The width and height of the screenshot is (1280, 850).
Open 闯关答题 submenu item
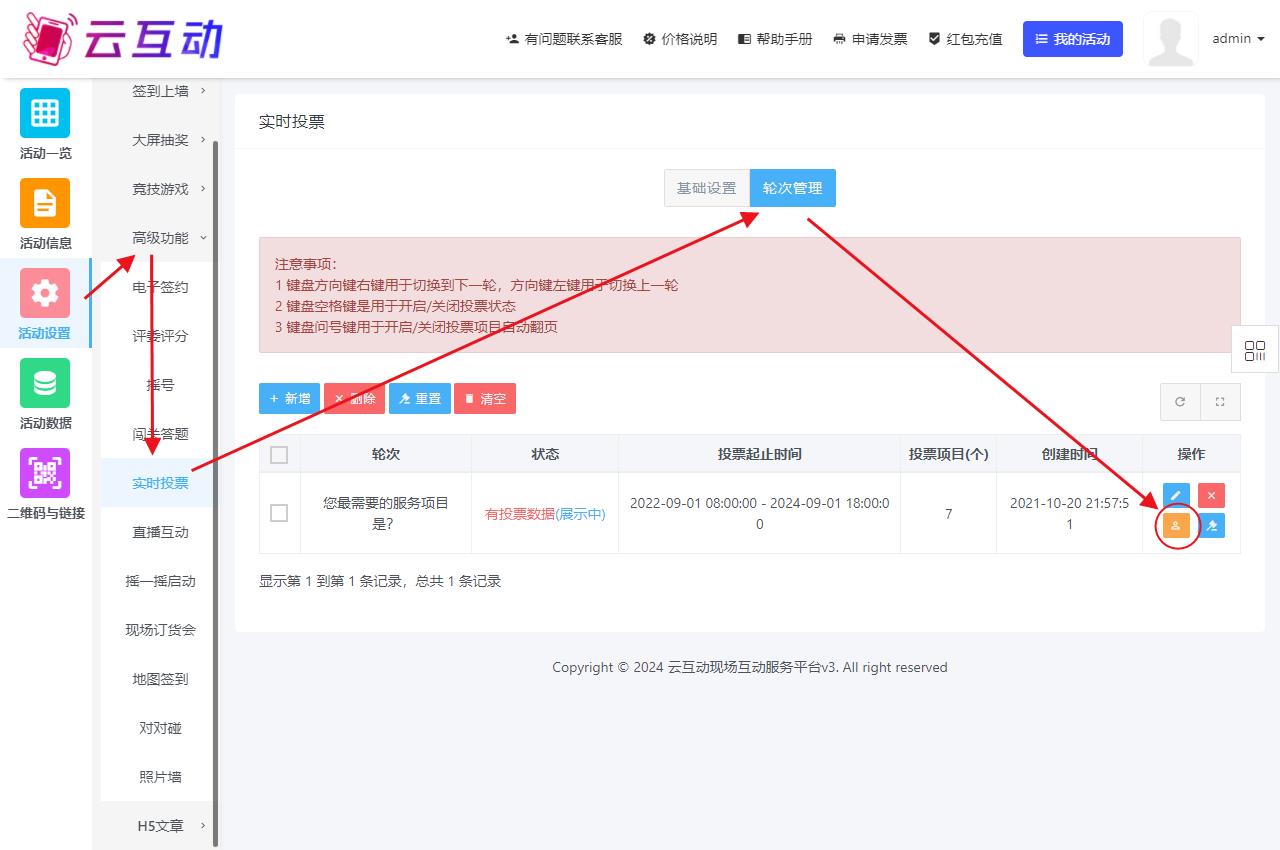[x=160, y=434]
